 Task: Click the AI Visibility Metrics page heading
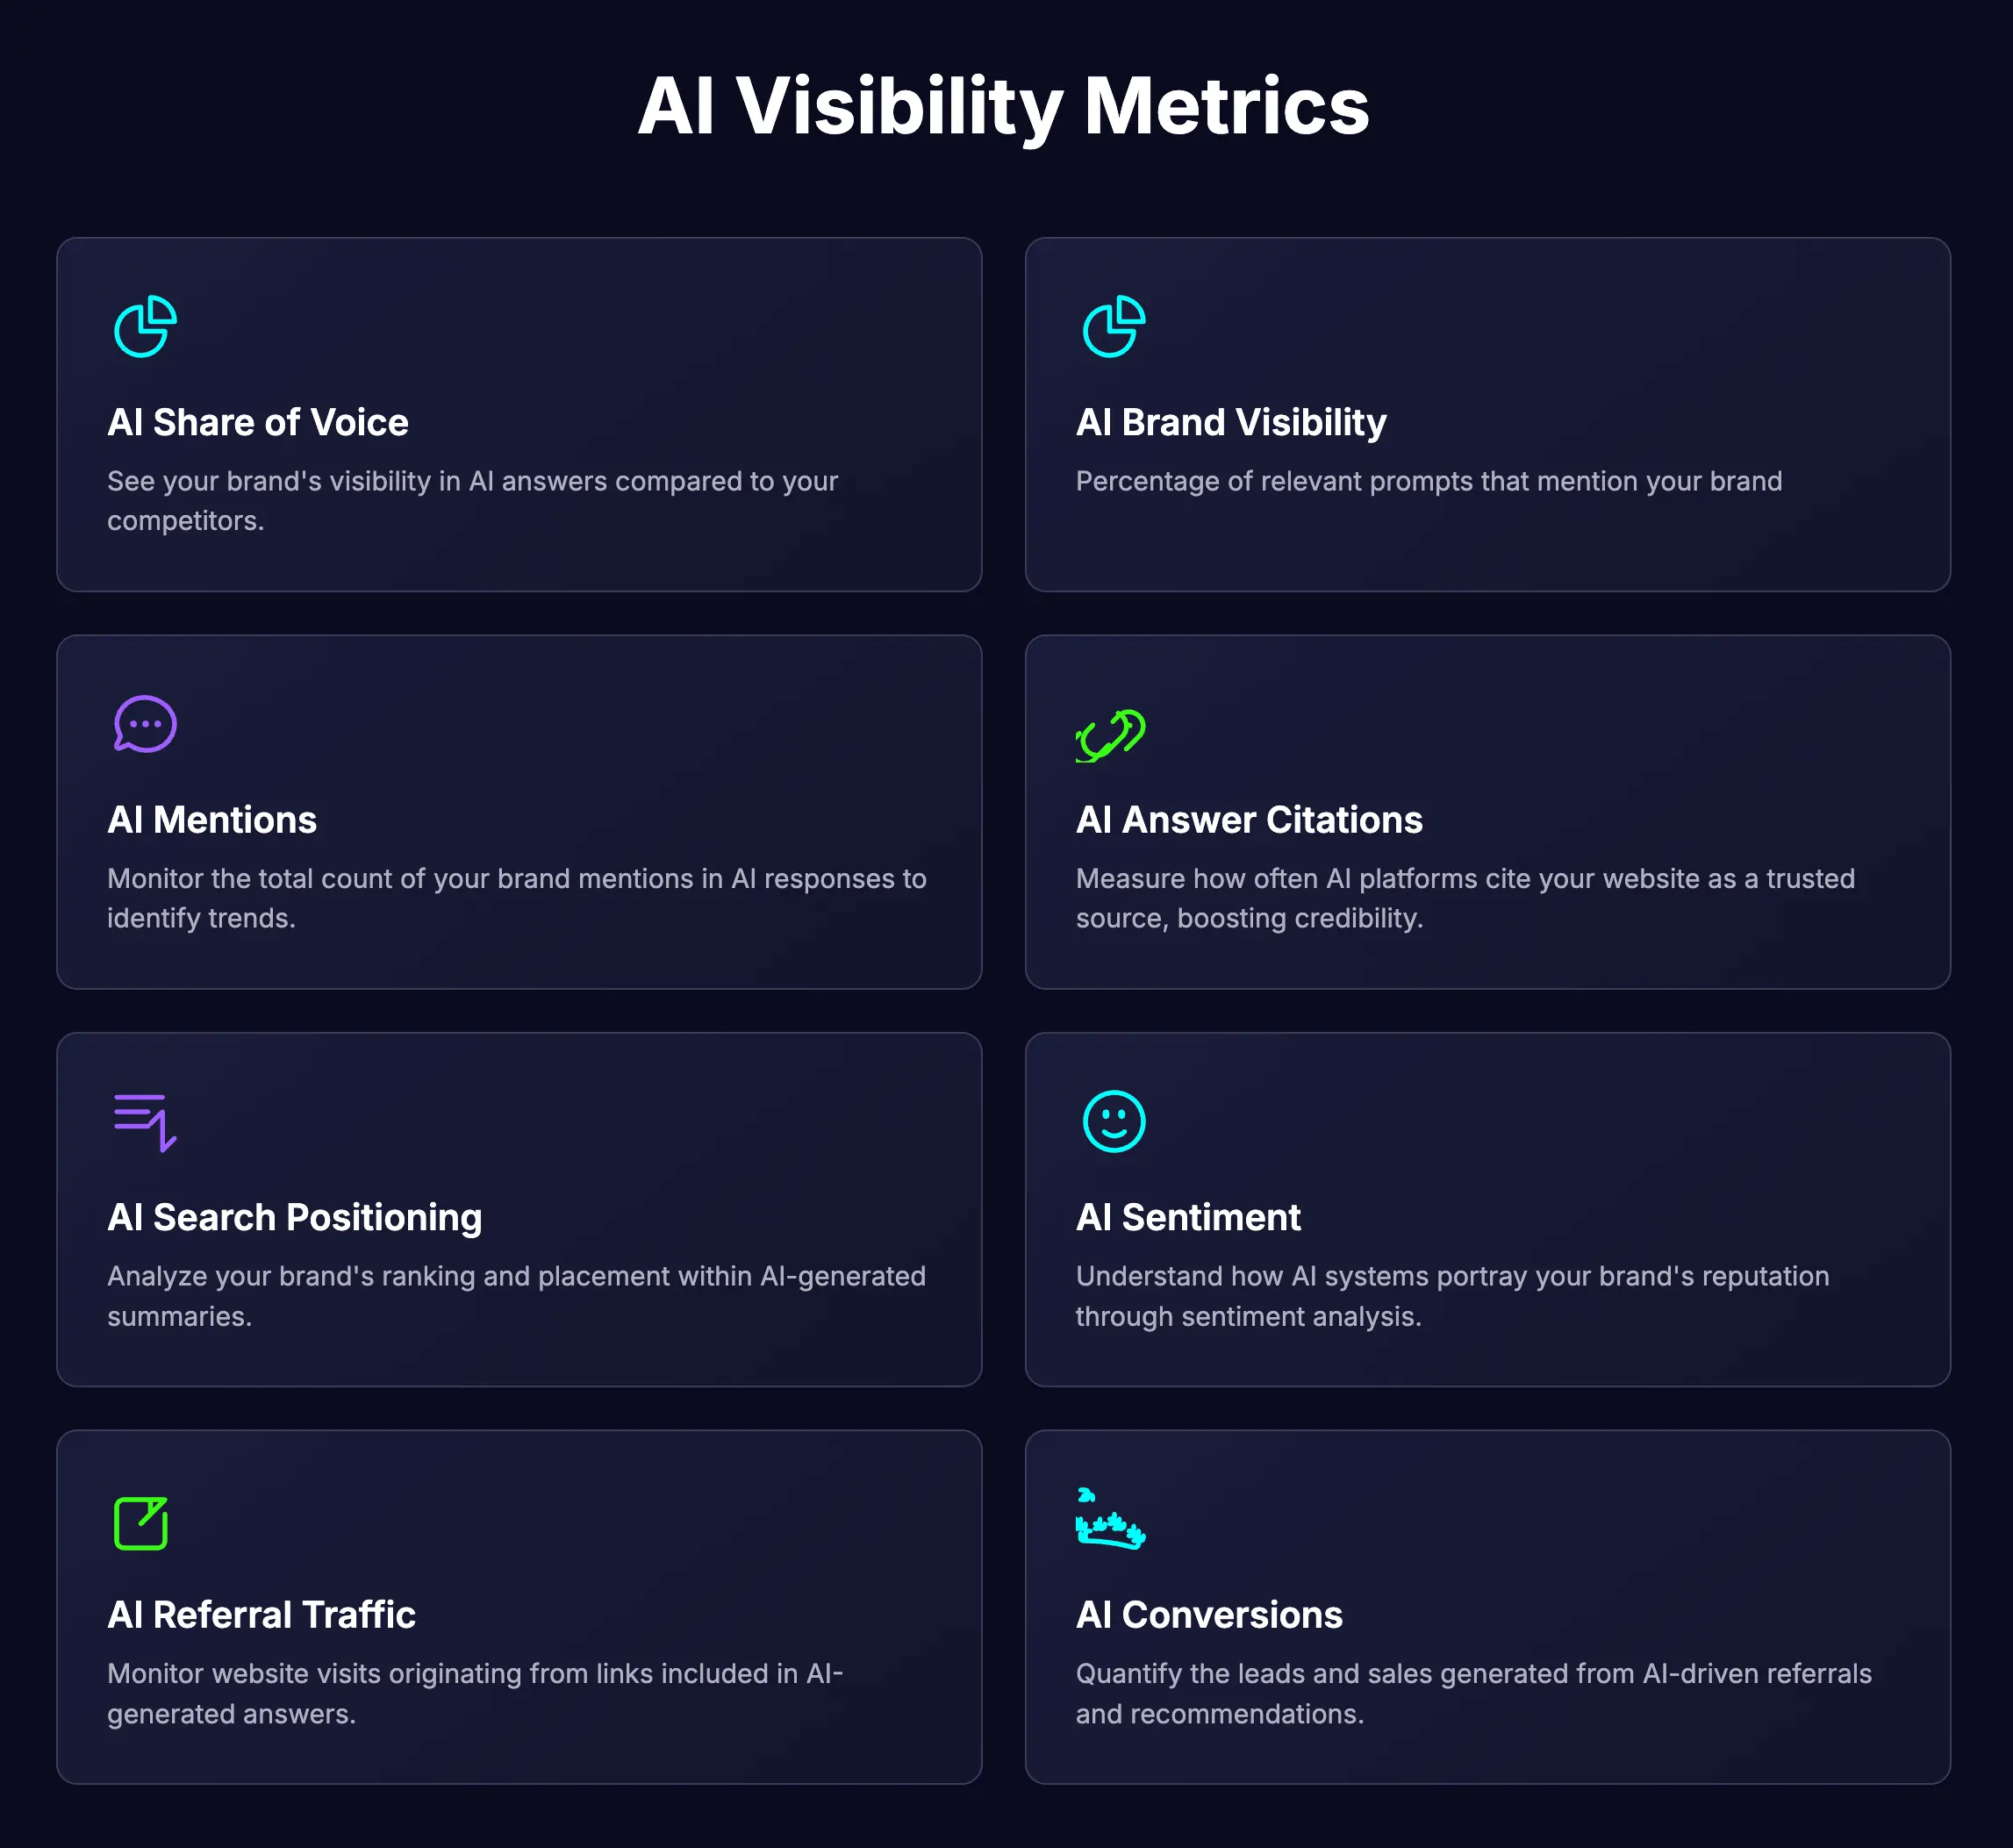click(x=1005, y=106)
